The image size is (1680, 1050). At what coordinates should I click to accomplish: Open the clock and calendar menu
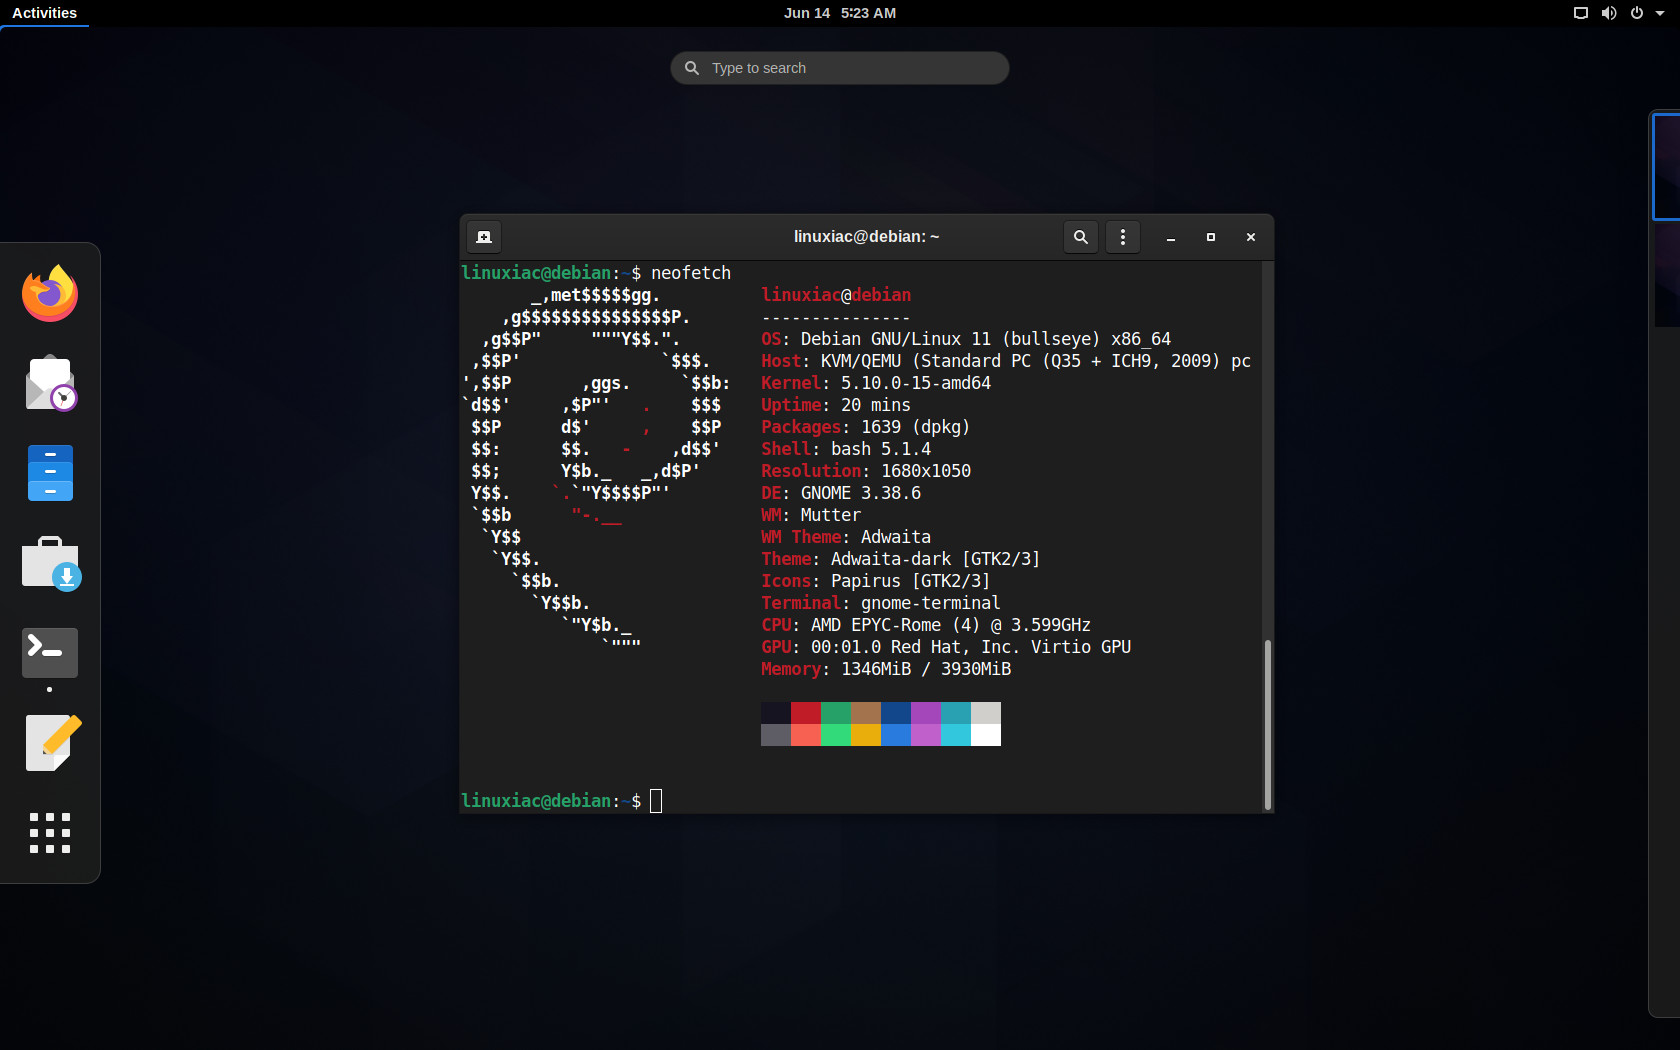click(840, 13)
